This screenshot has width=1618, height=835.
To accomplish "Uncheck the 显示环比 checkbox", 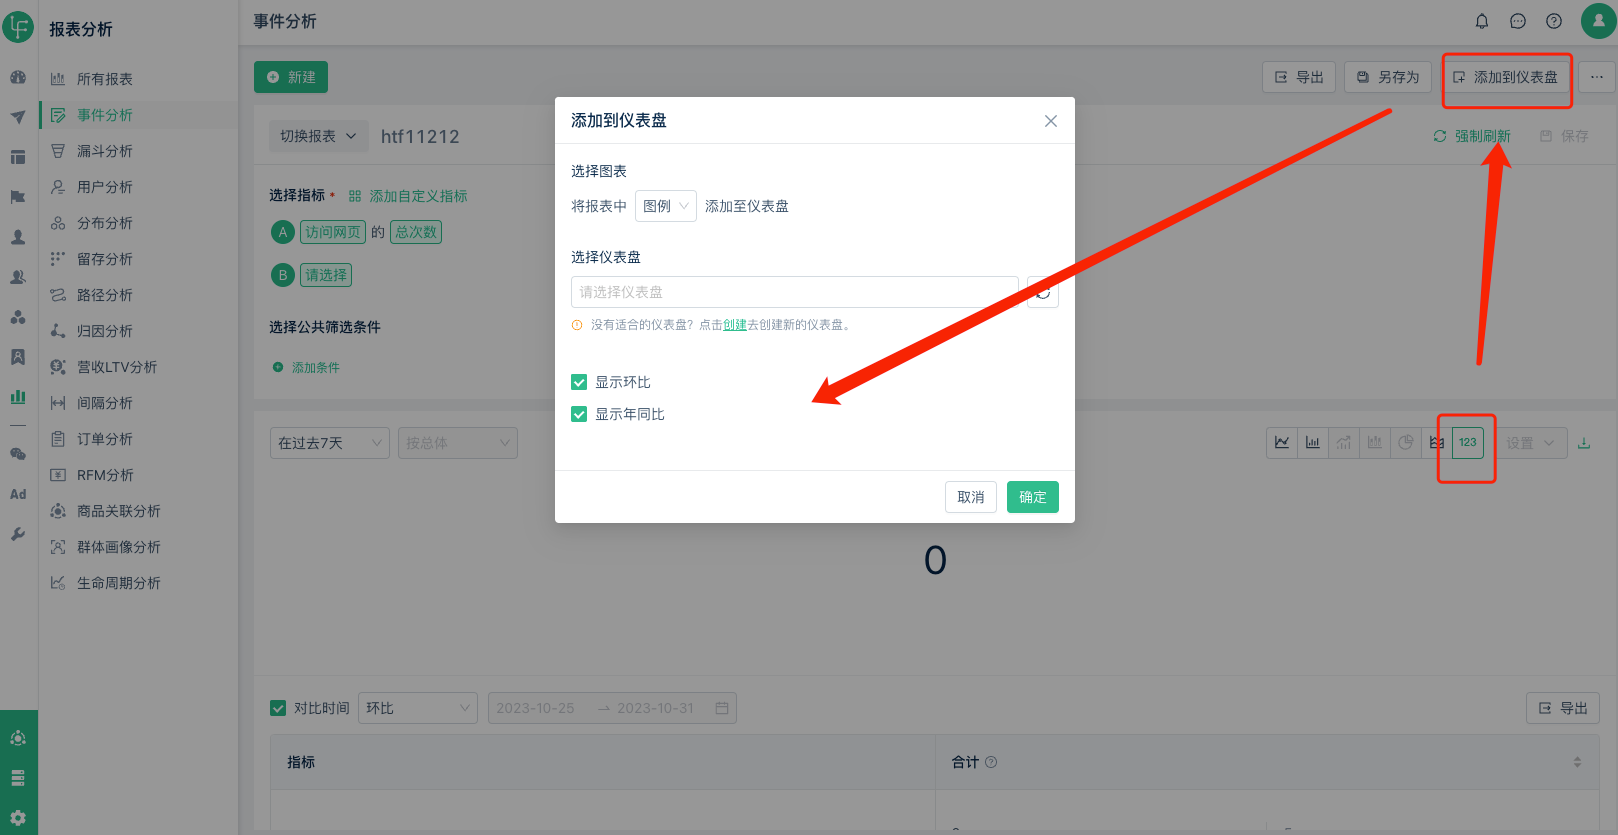I will (579, 382).
